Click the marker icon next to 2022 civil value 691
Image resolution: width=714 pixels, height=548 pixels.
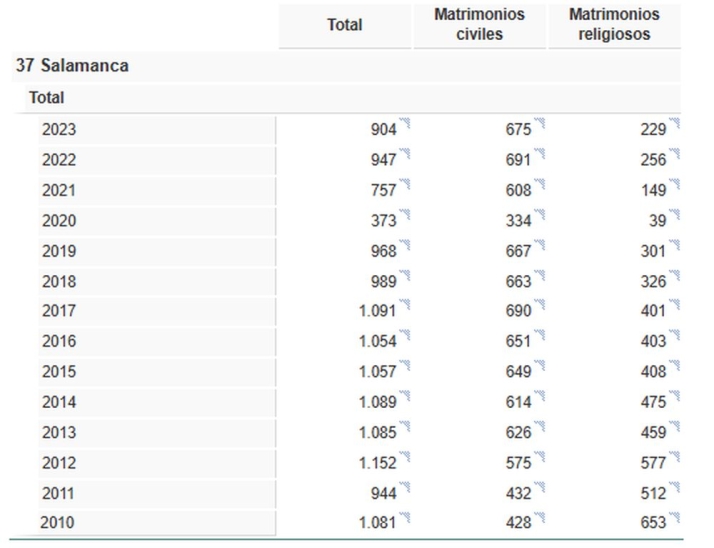point(540,154)
